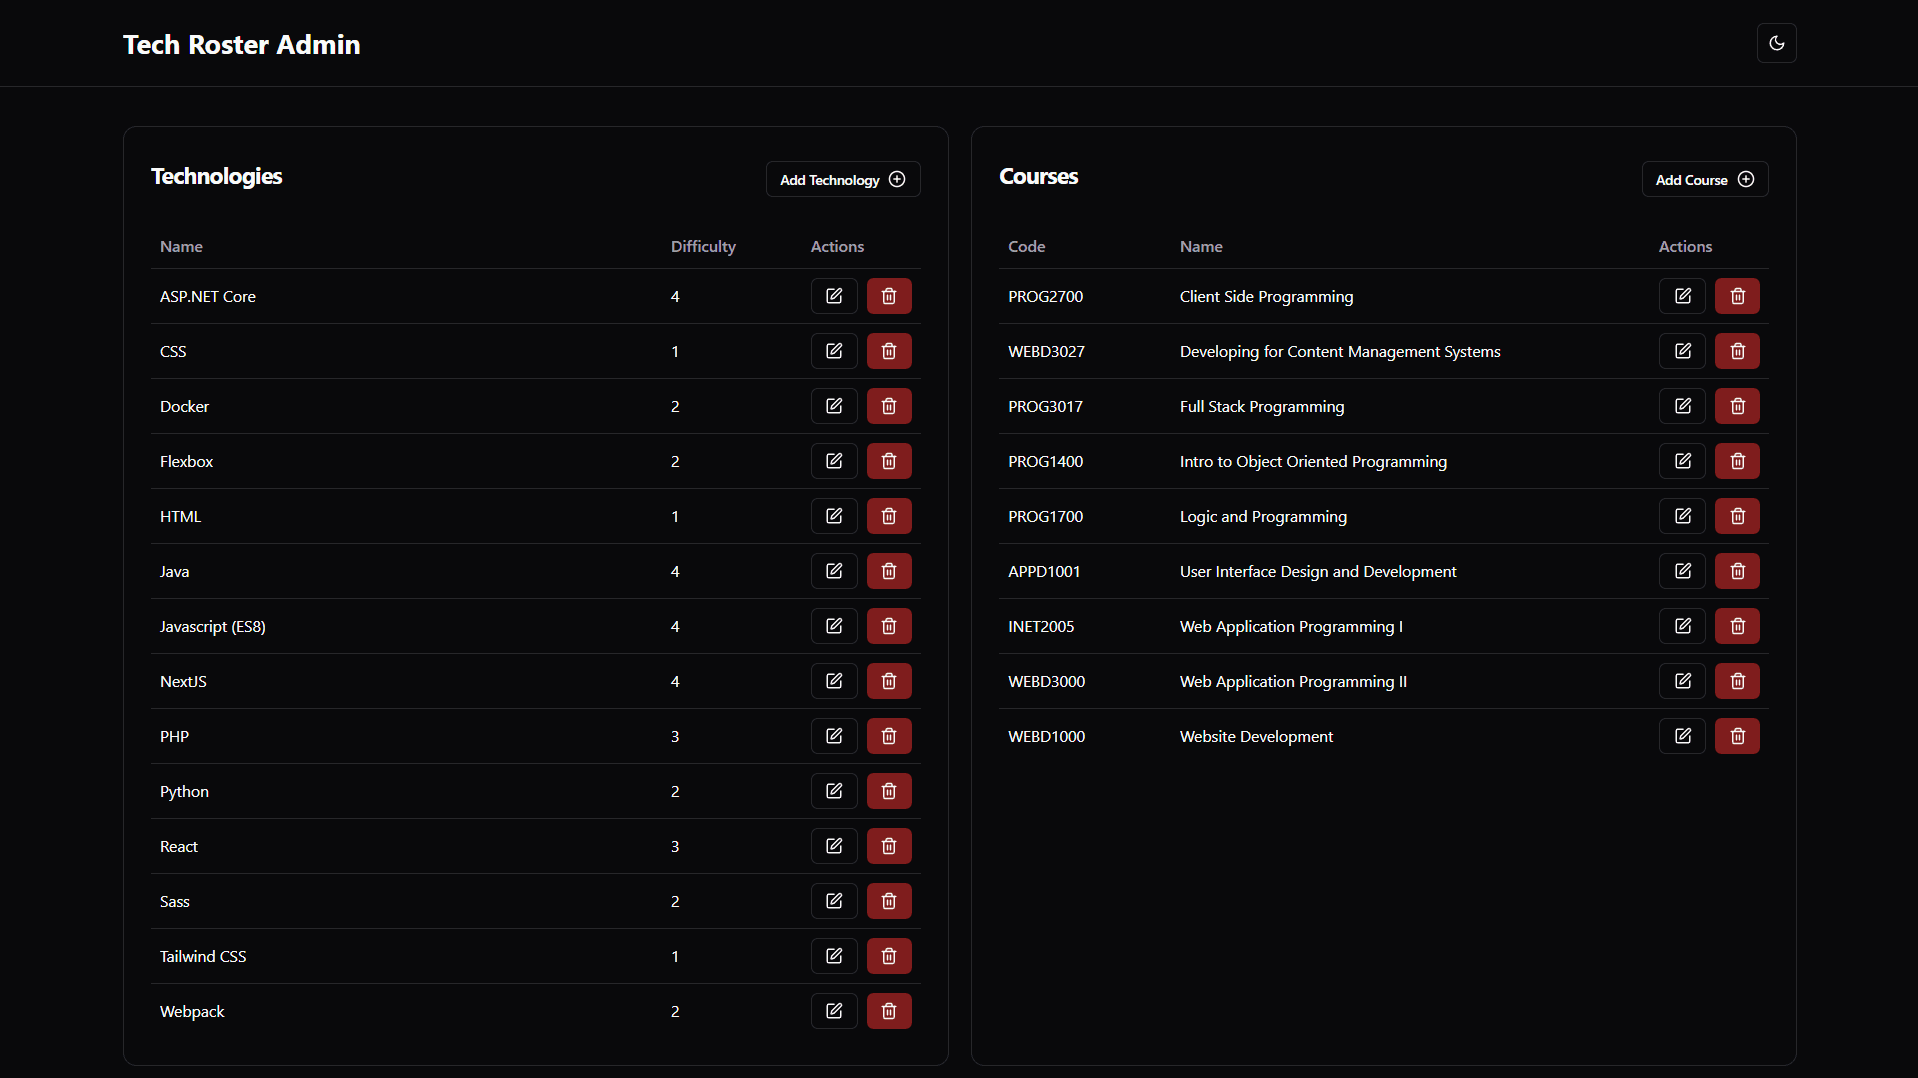Click the Add Technology button
This screenshot has width=1918, height=1078.
point(842,179)
